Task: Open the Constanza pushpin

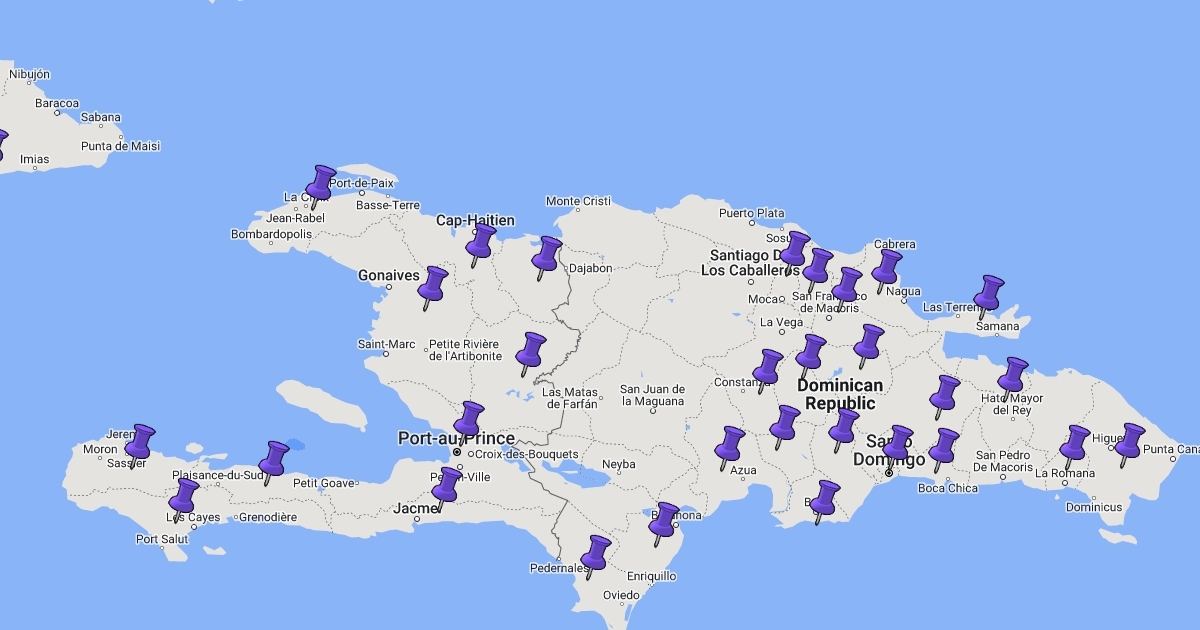Action: [x=768, y=368]
